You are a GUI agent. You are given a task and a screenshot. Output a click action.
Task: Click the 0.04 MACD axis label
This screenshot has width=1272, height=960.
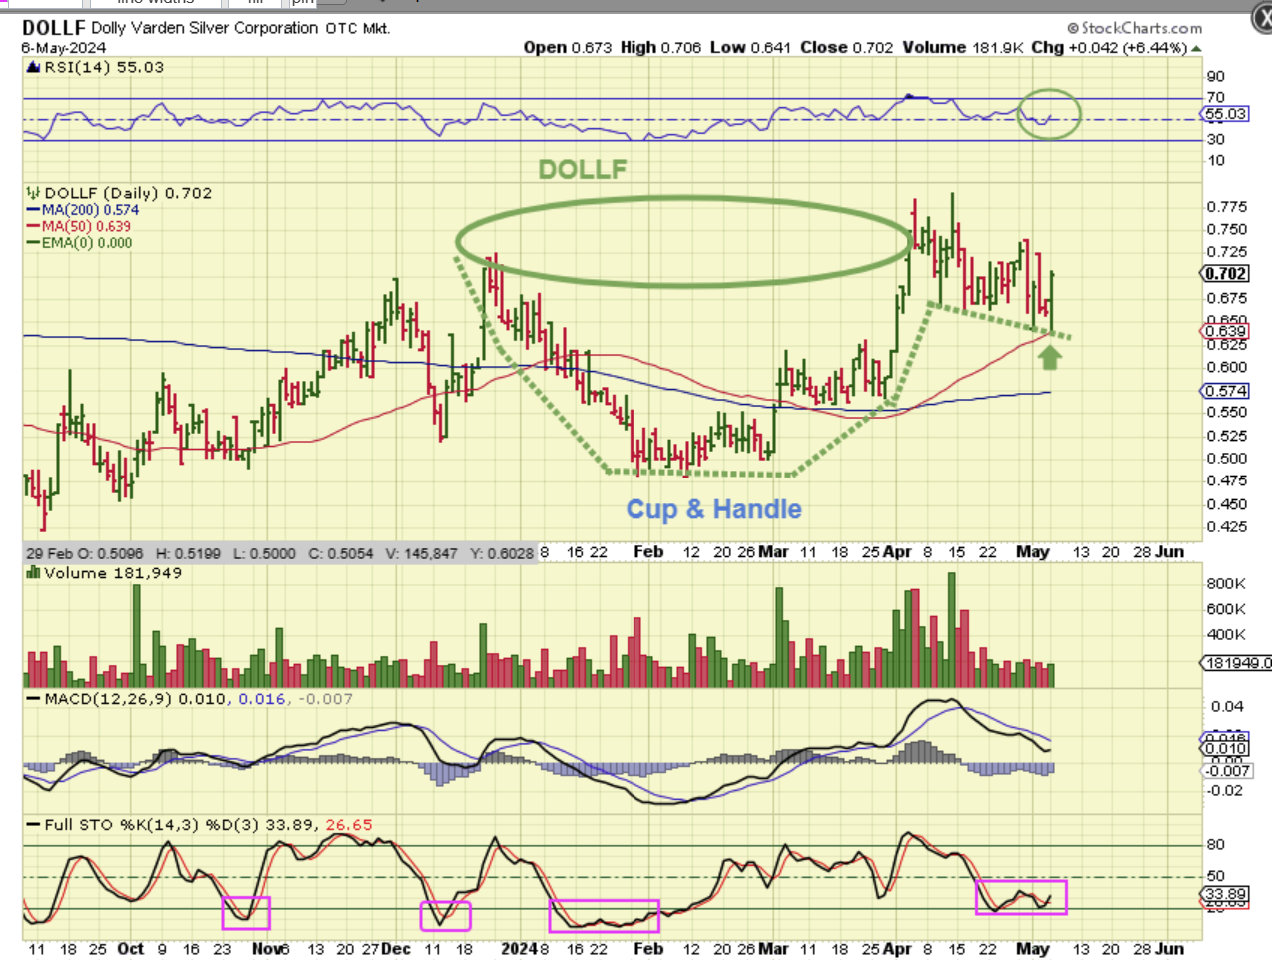1227,707
